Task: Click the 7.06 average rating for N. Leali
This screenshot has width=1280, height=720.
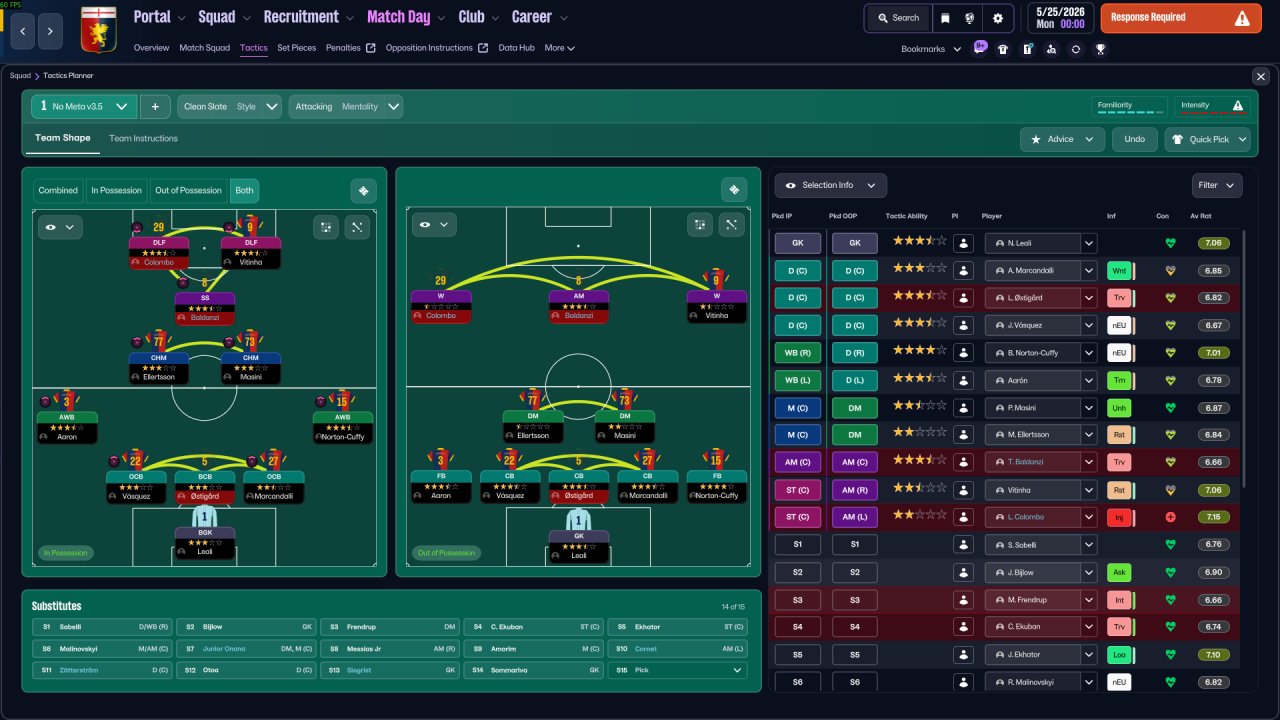Action: click(1213, 243)
